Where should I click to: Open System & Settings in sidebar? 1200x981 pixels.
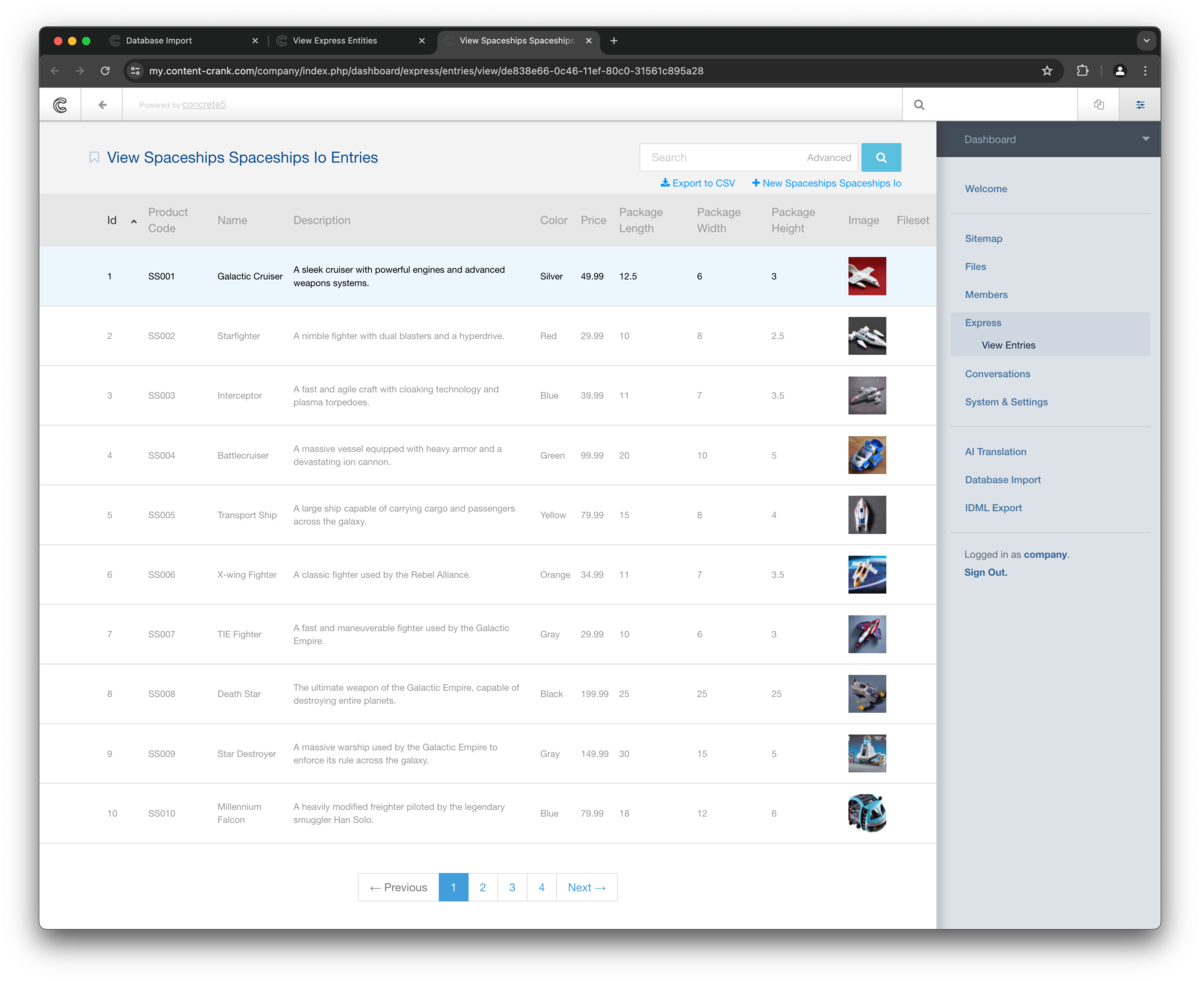[1006, 401]
